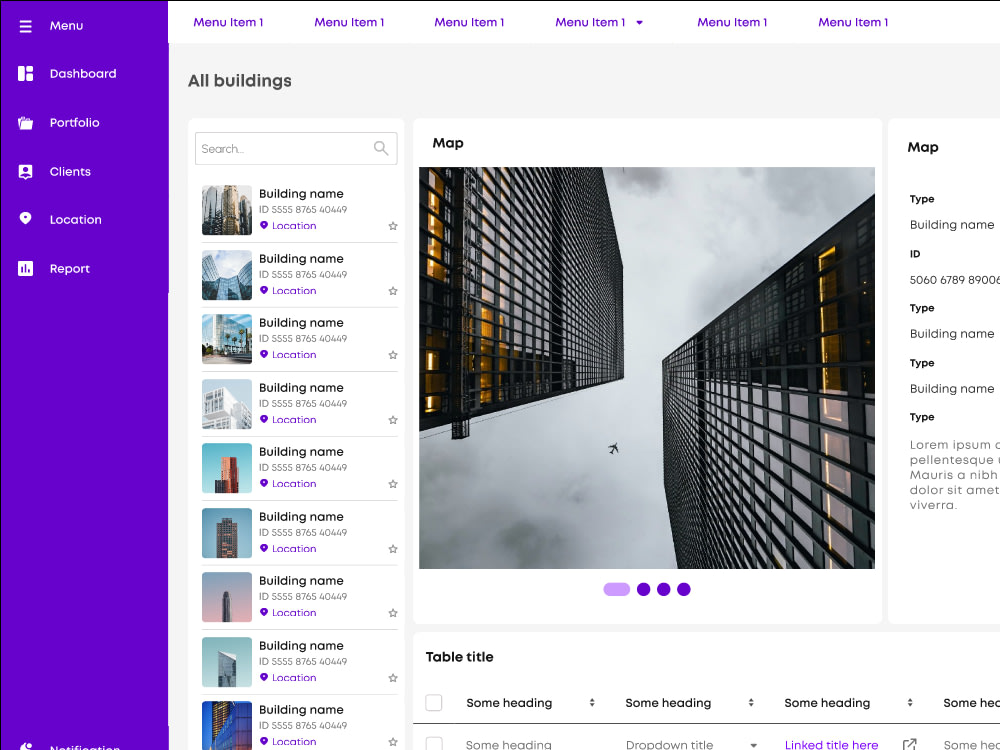Viewport: 1000px width, 750px height.
Task: Click the last Menu Item 1 in the navbar
Action: click(x=853, y=21)
